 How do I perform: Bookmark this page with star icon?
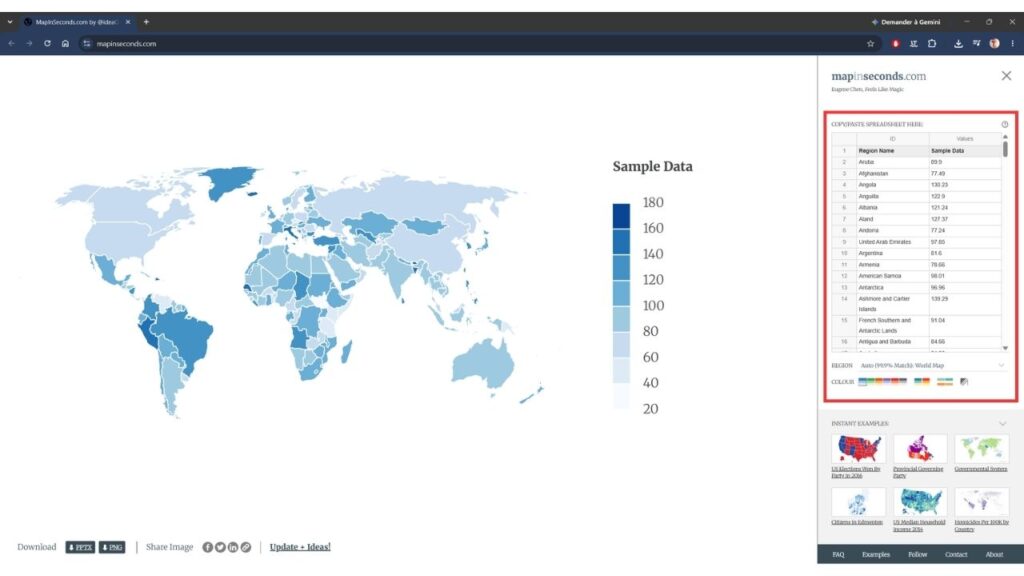coord(871,44)
